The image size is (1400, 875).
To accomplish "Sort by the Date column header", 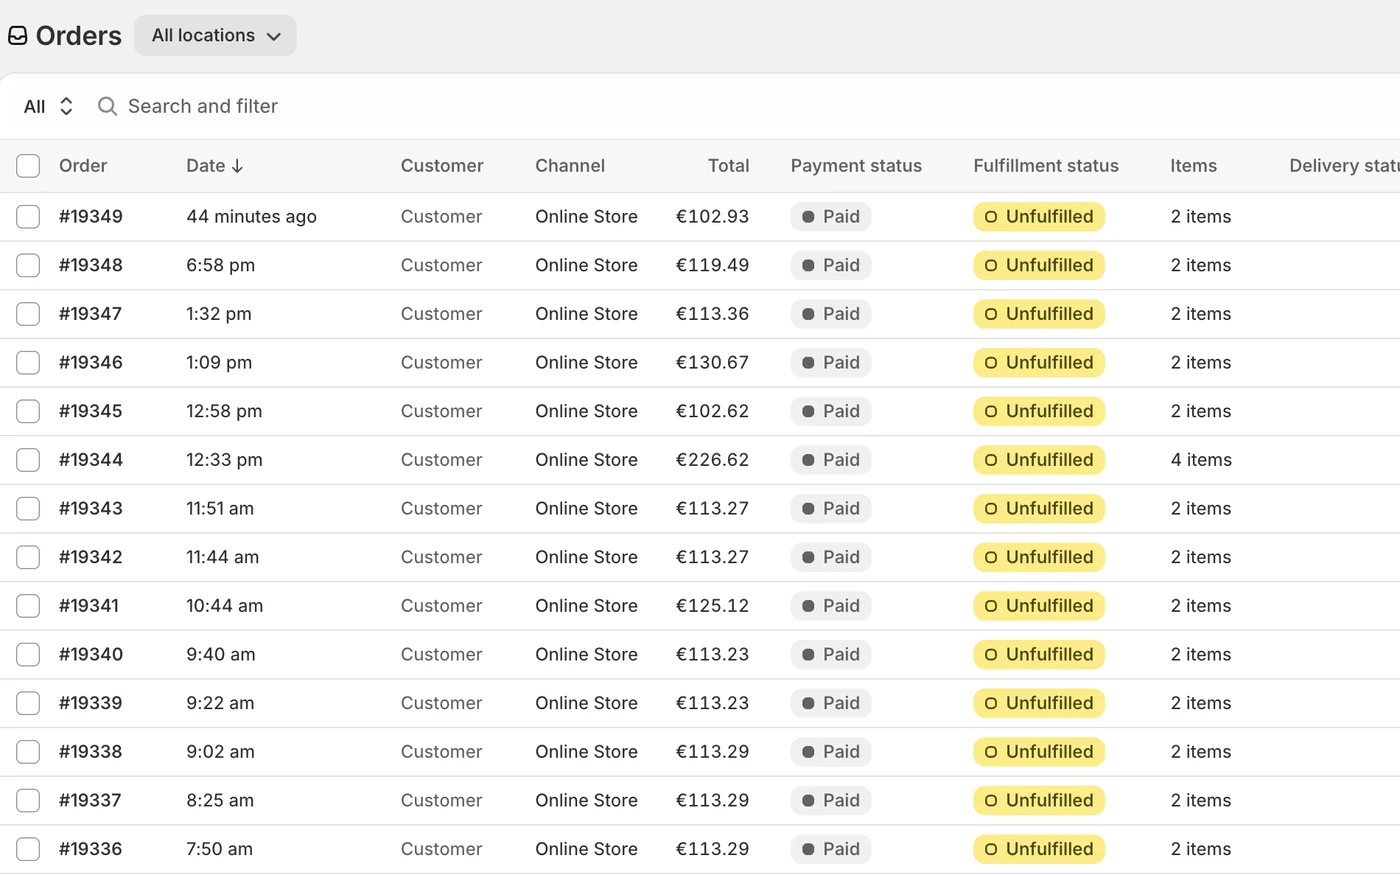I will [214, 166].
